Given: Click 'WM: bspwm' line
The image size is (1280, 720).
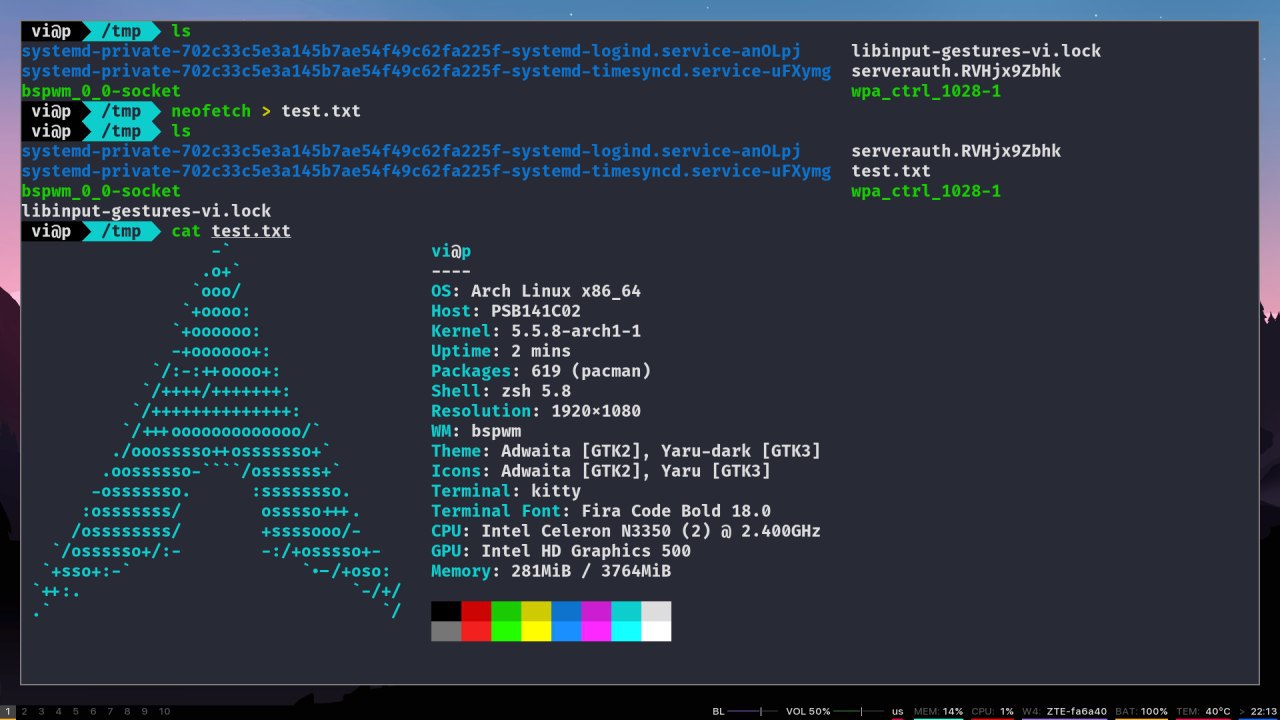Looking at the screenshot, I should coord(476,431).
